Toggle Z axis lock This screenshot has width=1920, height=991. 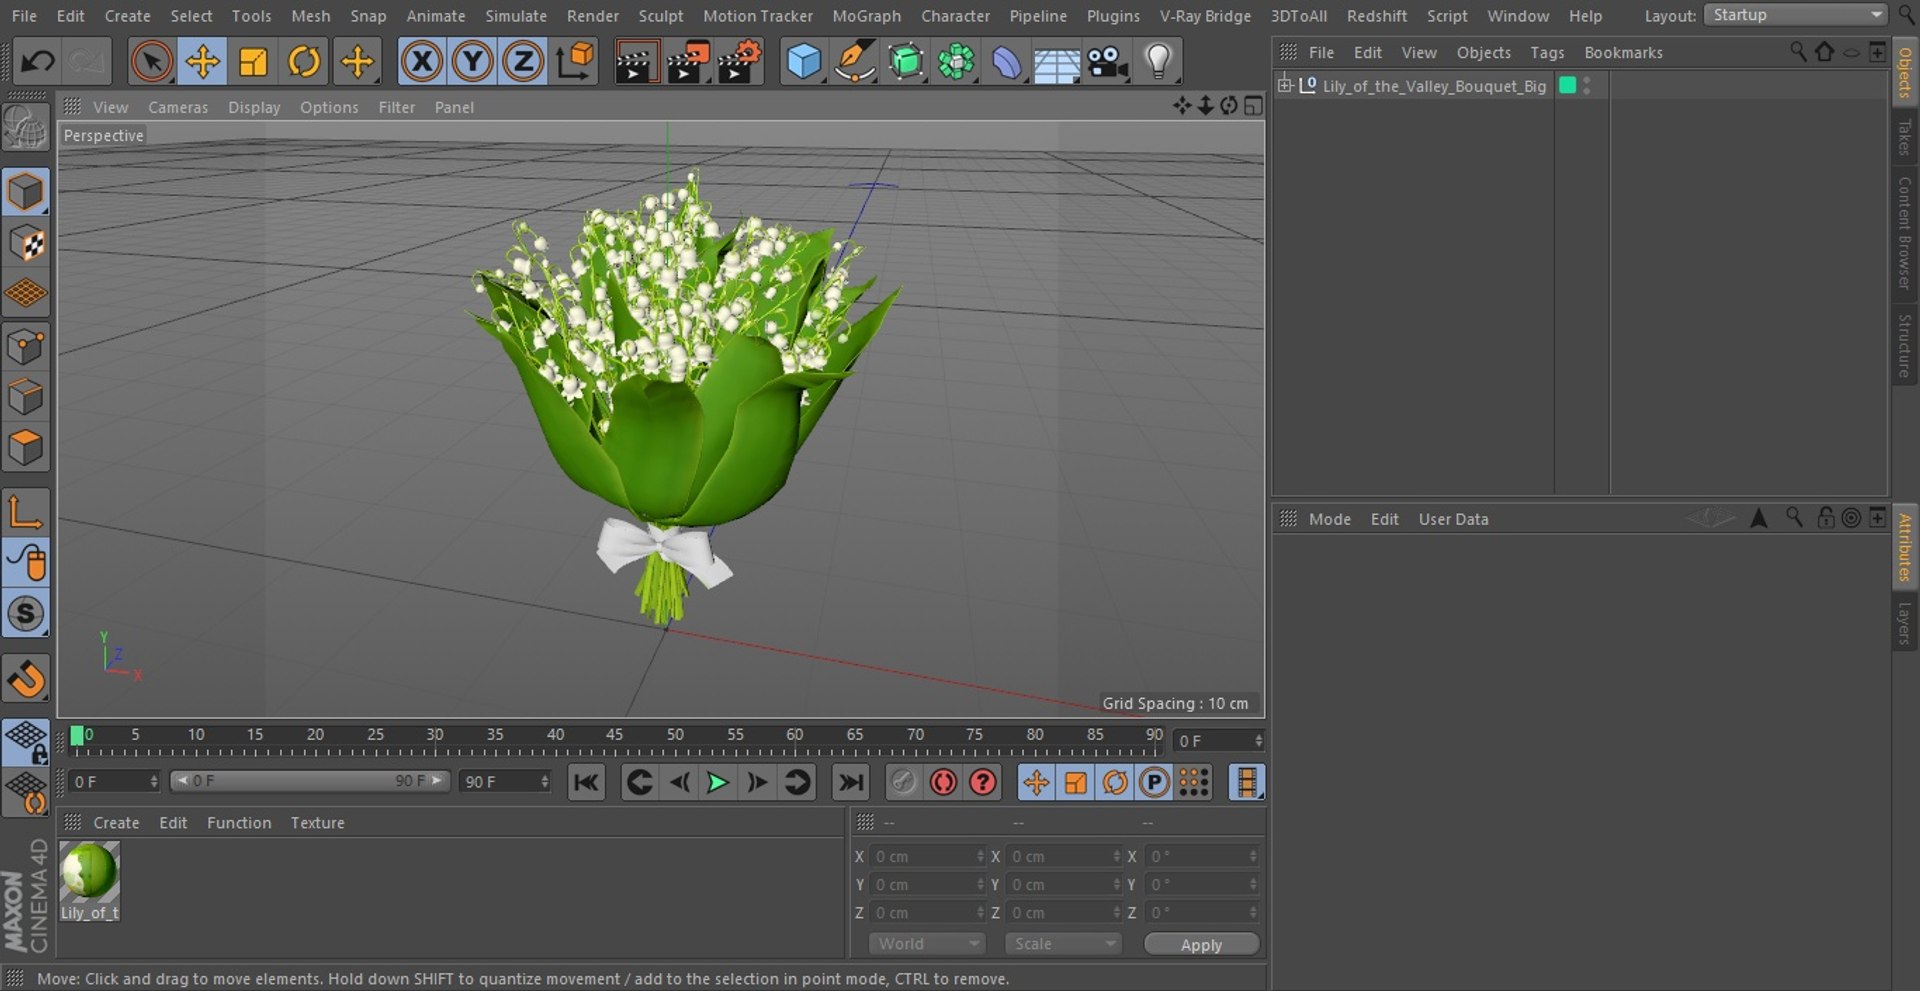(523, 62)
